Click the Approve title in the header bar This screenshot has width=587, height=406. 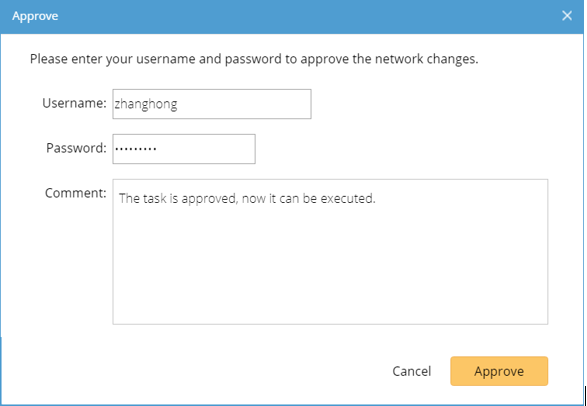[35, 16]
